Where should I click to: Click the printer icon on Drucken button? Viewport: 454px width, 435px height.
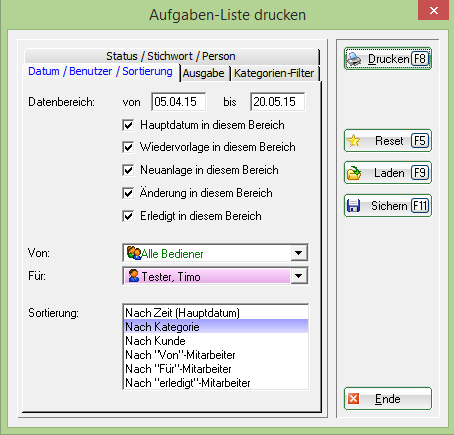354,59
